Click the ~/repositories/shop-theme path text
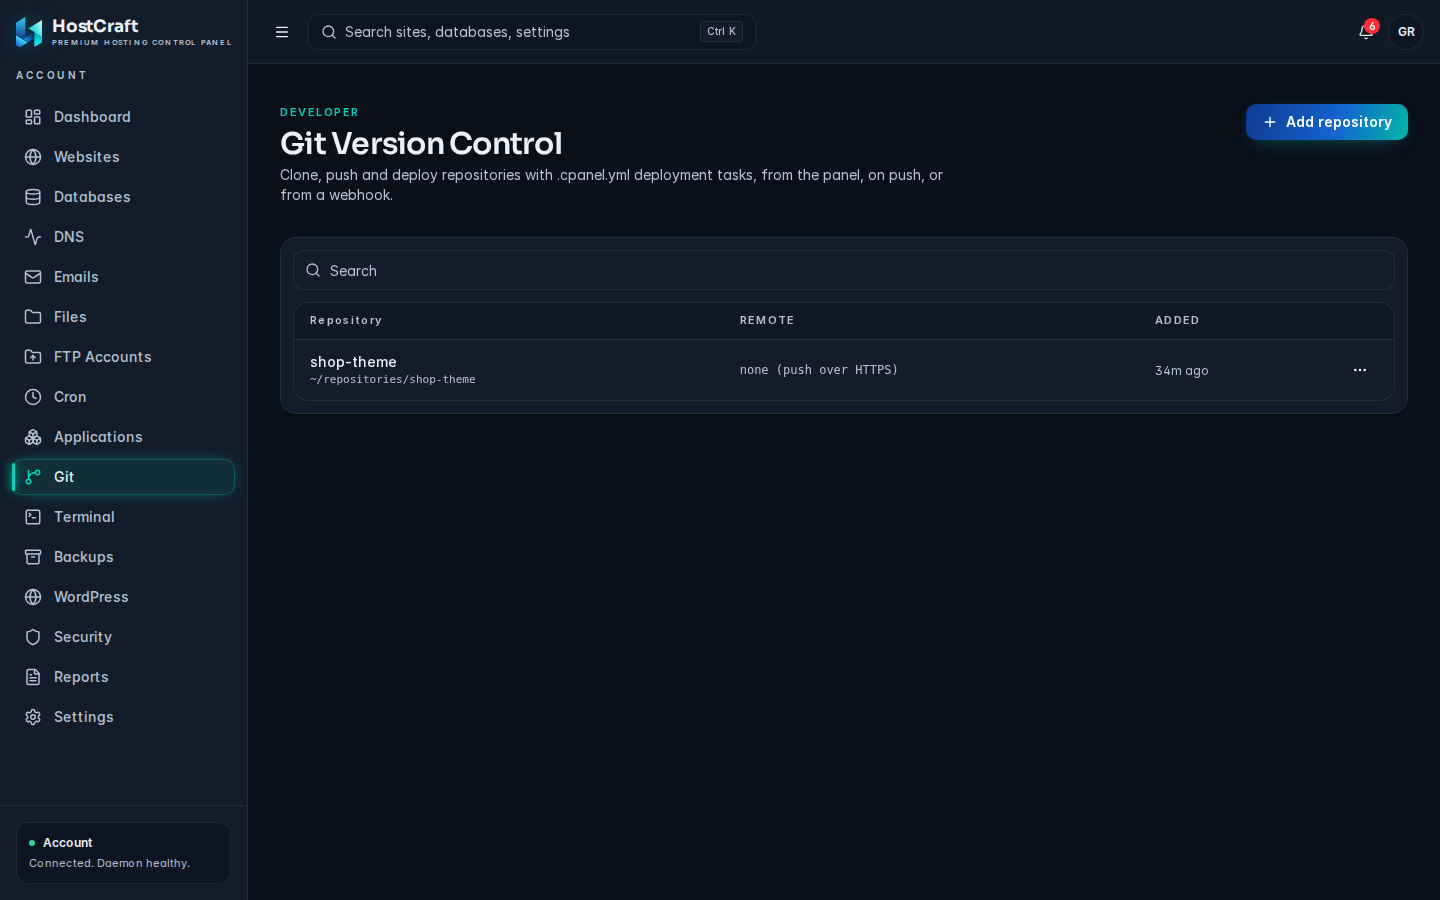Image resolution: width=1440 pixels, height=900 pixels. pos(393,380)
